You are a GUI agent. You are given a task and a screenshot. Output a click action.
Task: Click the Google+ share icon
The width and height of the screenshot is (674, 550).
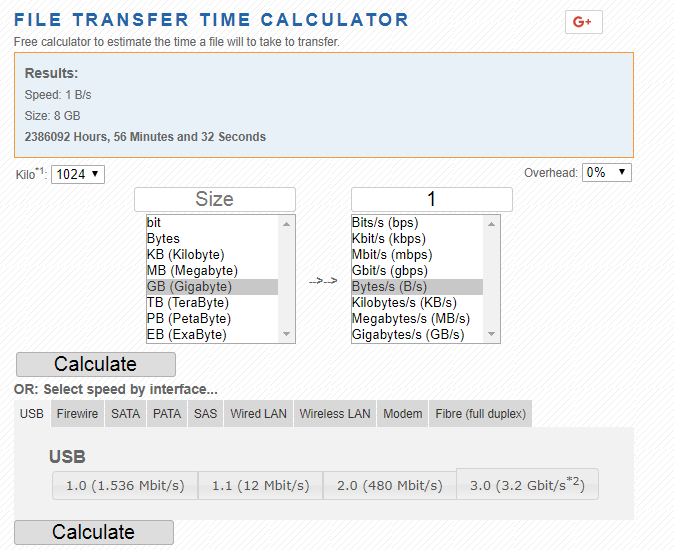tap(583, 22)
